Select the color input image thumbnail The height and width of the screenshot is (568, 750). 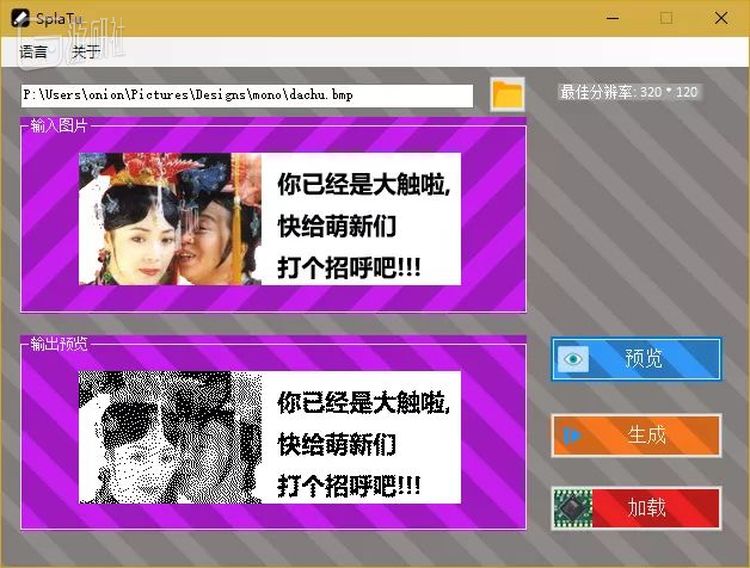[270, 219]
